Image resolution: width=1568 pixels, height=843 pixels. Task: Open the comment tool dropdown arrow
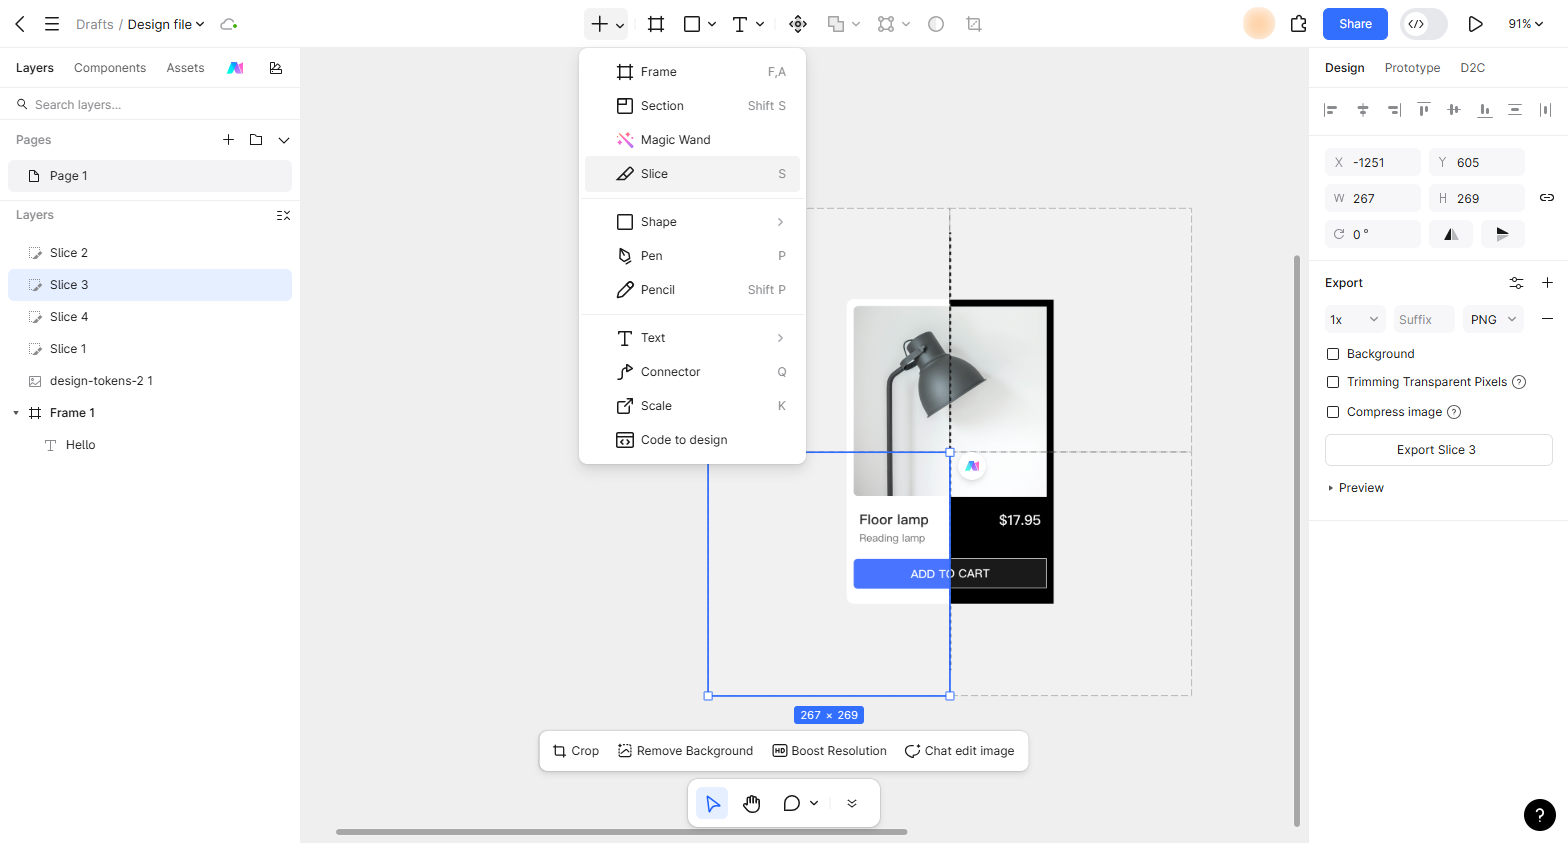[x=814, y=803]
